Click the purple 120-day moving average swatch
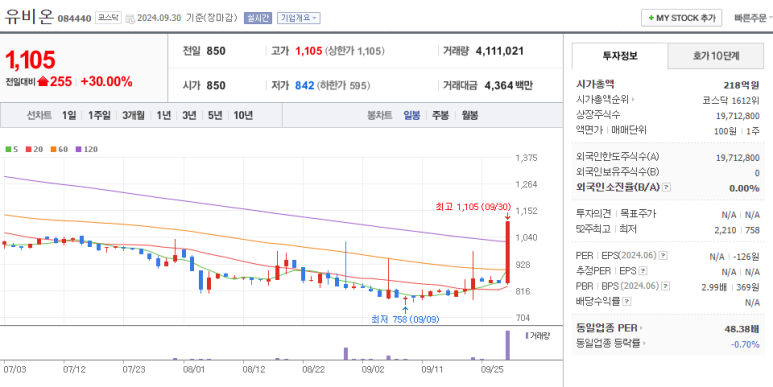Viewport: 773px width, 387px height. pyautogui.click(x=78, y=149)
